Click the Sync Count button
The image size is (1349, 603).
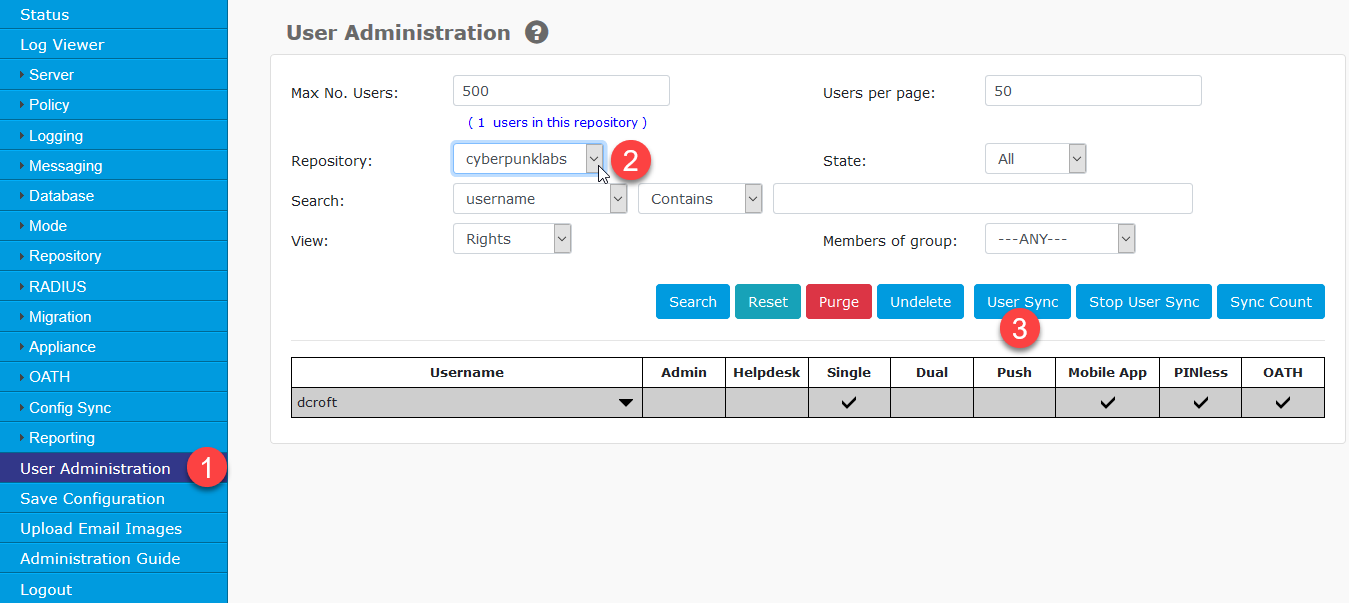(x=1270, y=302)
